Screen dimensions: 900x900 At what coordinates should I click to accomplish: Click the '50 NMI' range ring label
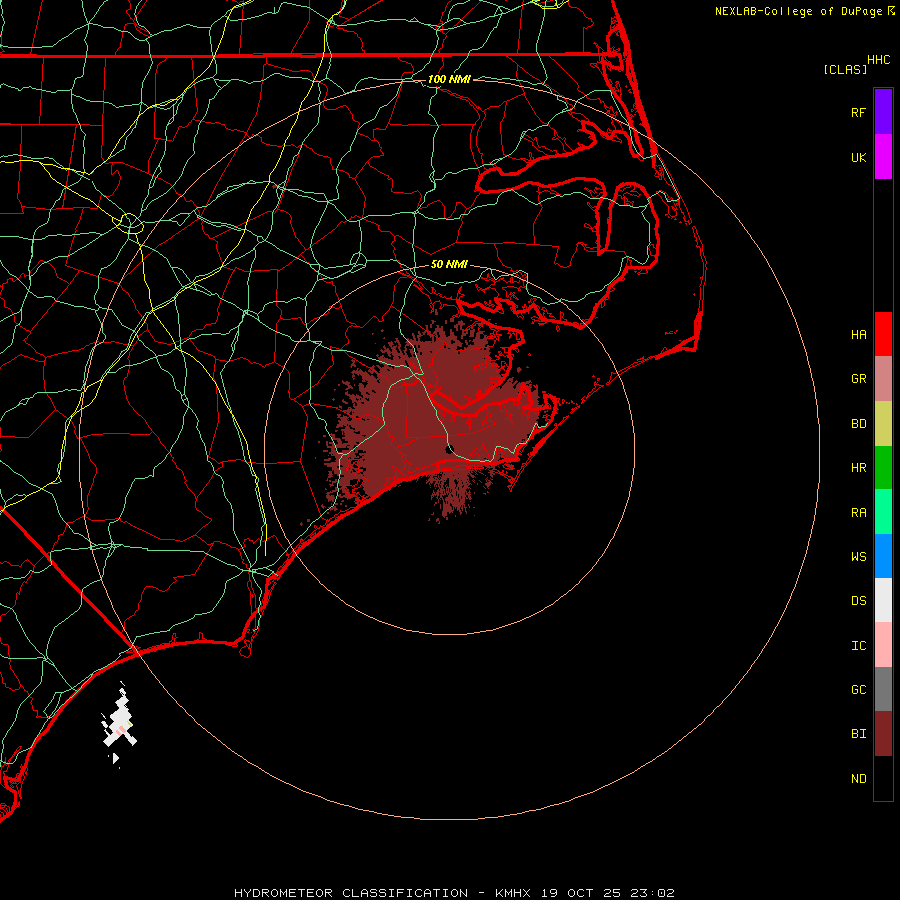(449, 264)
